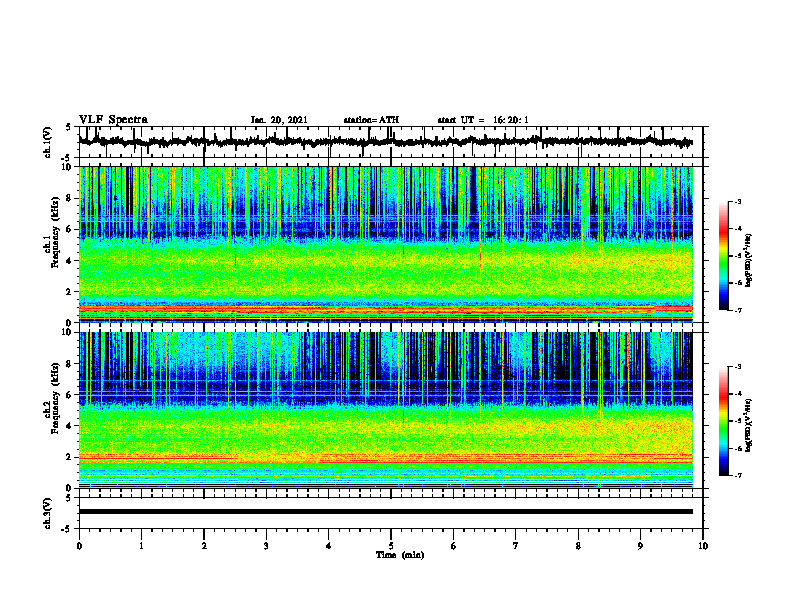Click time axis tick label "0"

(x=79, y=546)
